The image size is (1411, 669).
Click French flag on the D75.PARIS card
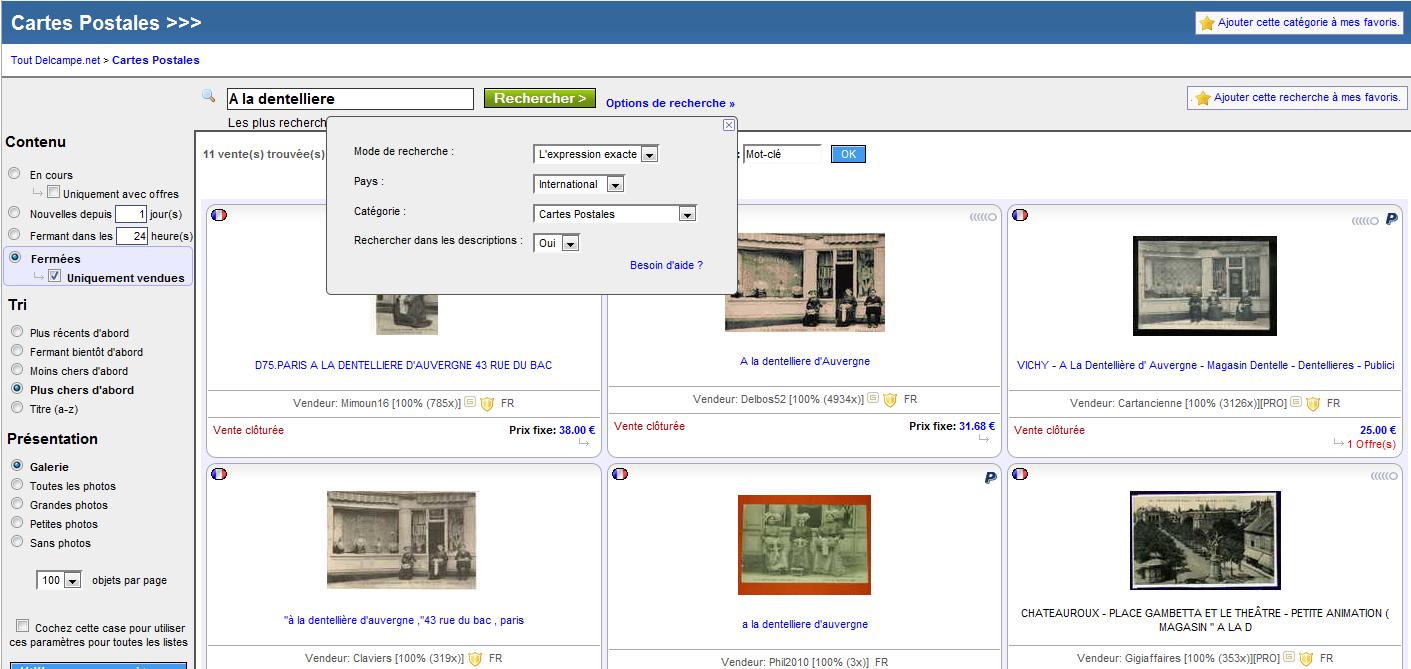[219, 215]
